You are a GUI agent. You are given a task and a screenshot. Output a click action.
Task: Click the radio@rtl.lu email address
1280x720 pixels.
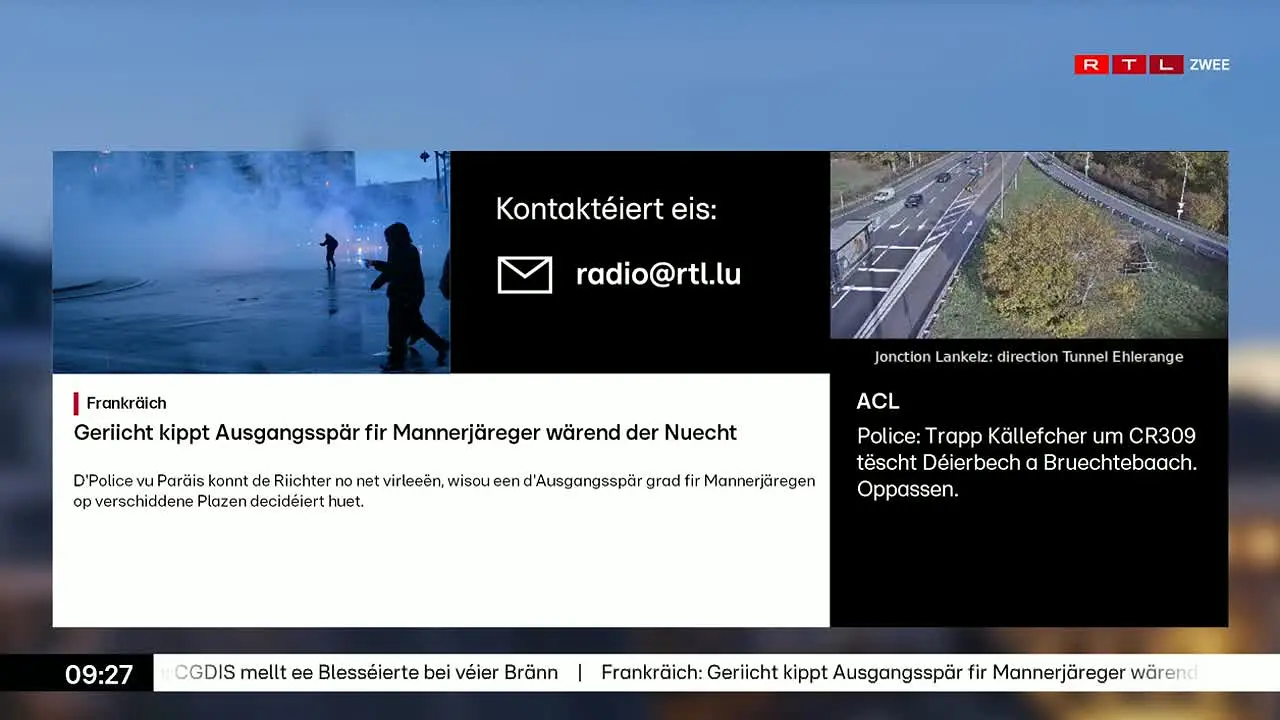658,275
